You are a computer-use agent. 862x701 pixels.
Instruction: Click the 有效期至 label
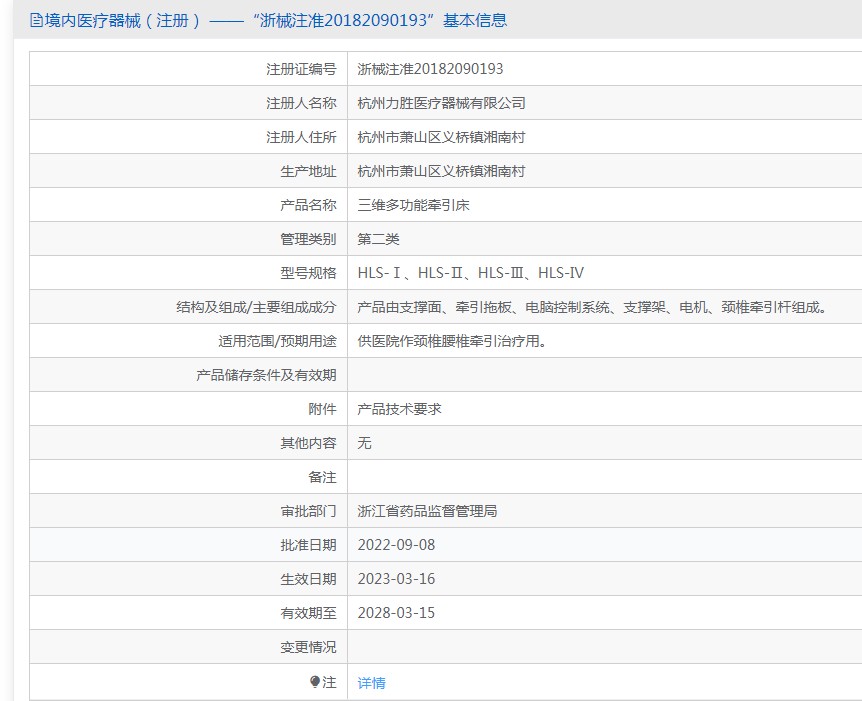pos(308,613)
